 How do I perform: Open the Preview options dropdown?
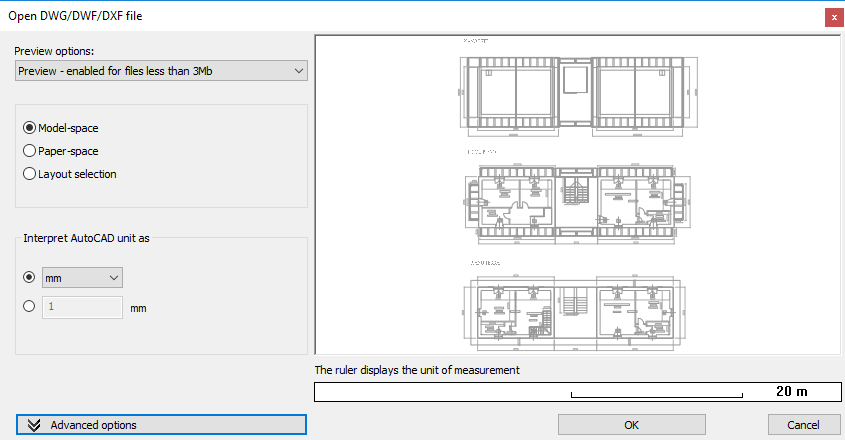[x=161, y=71]
